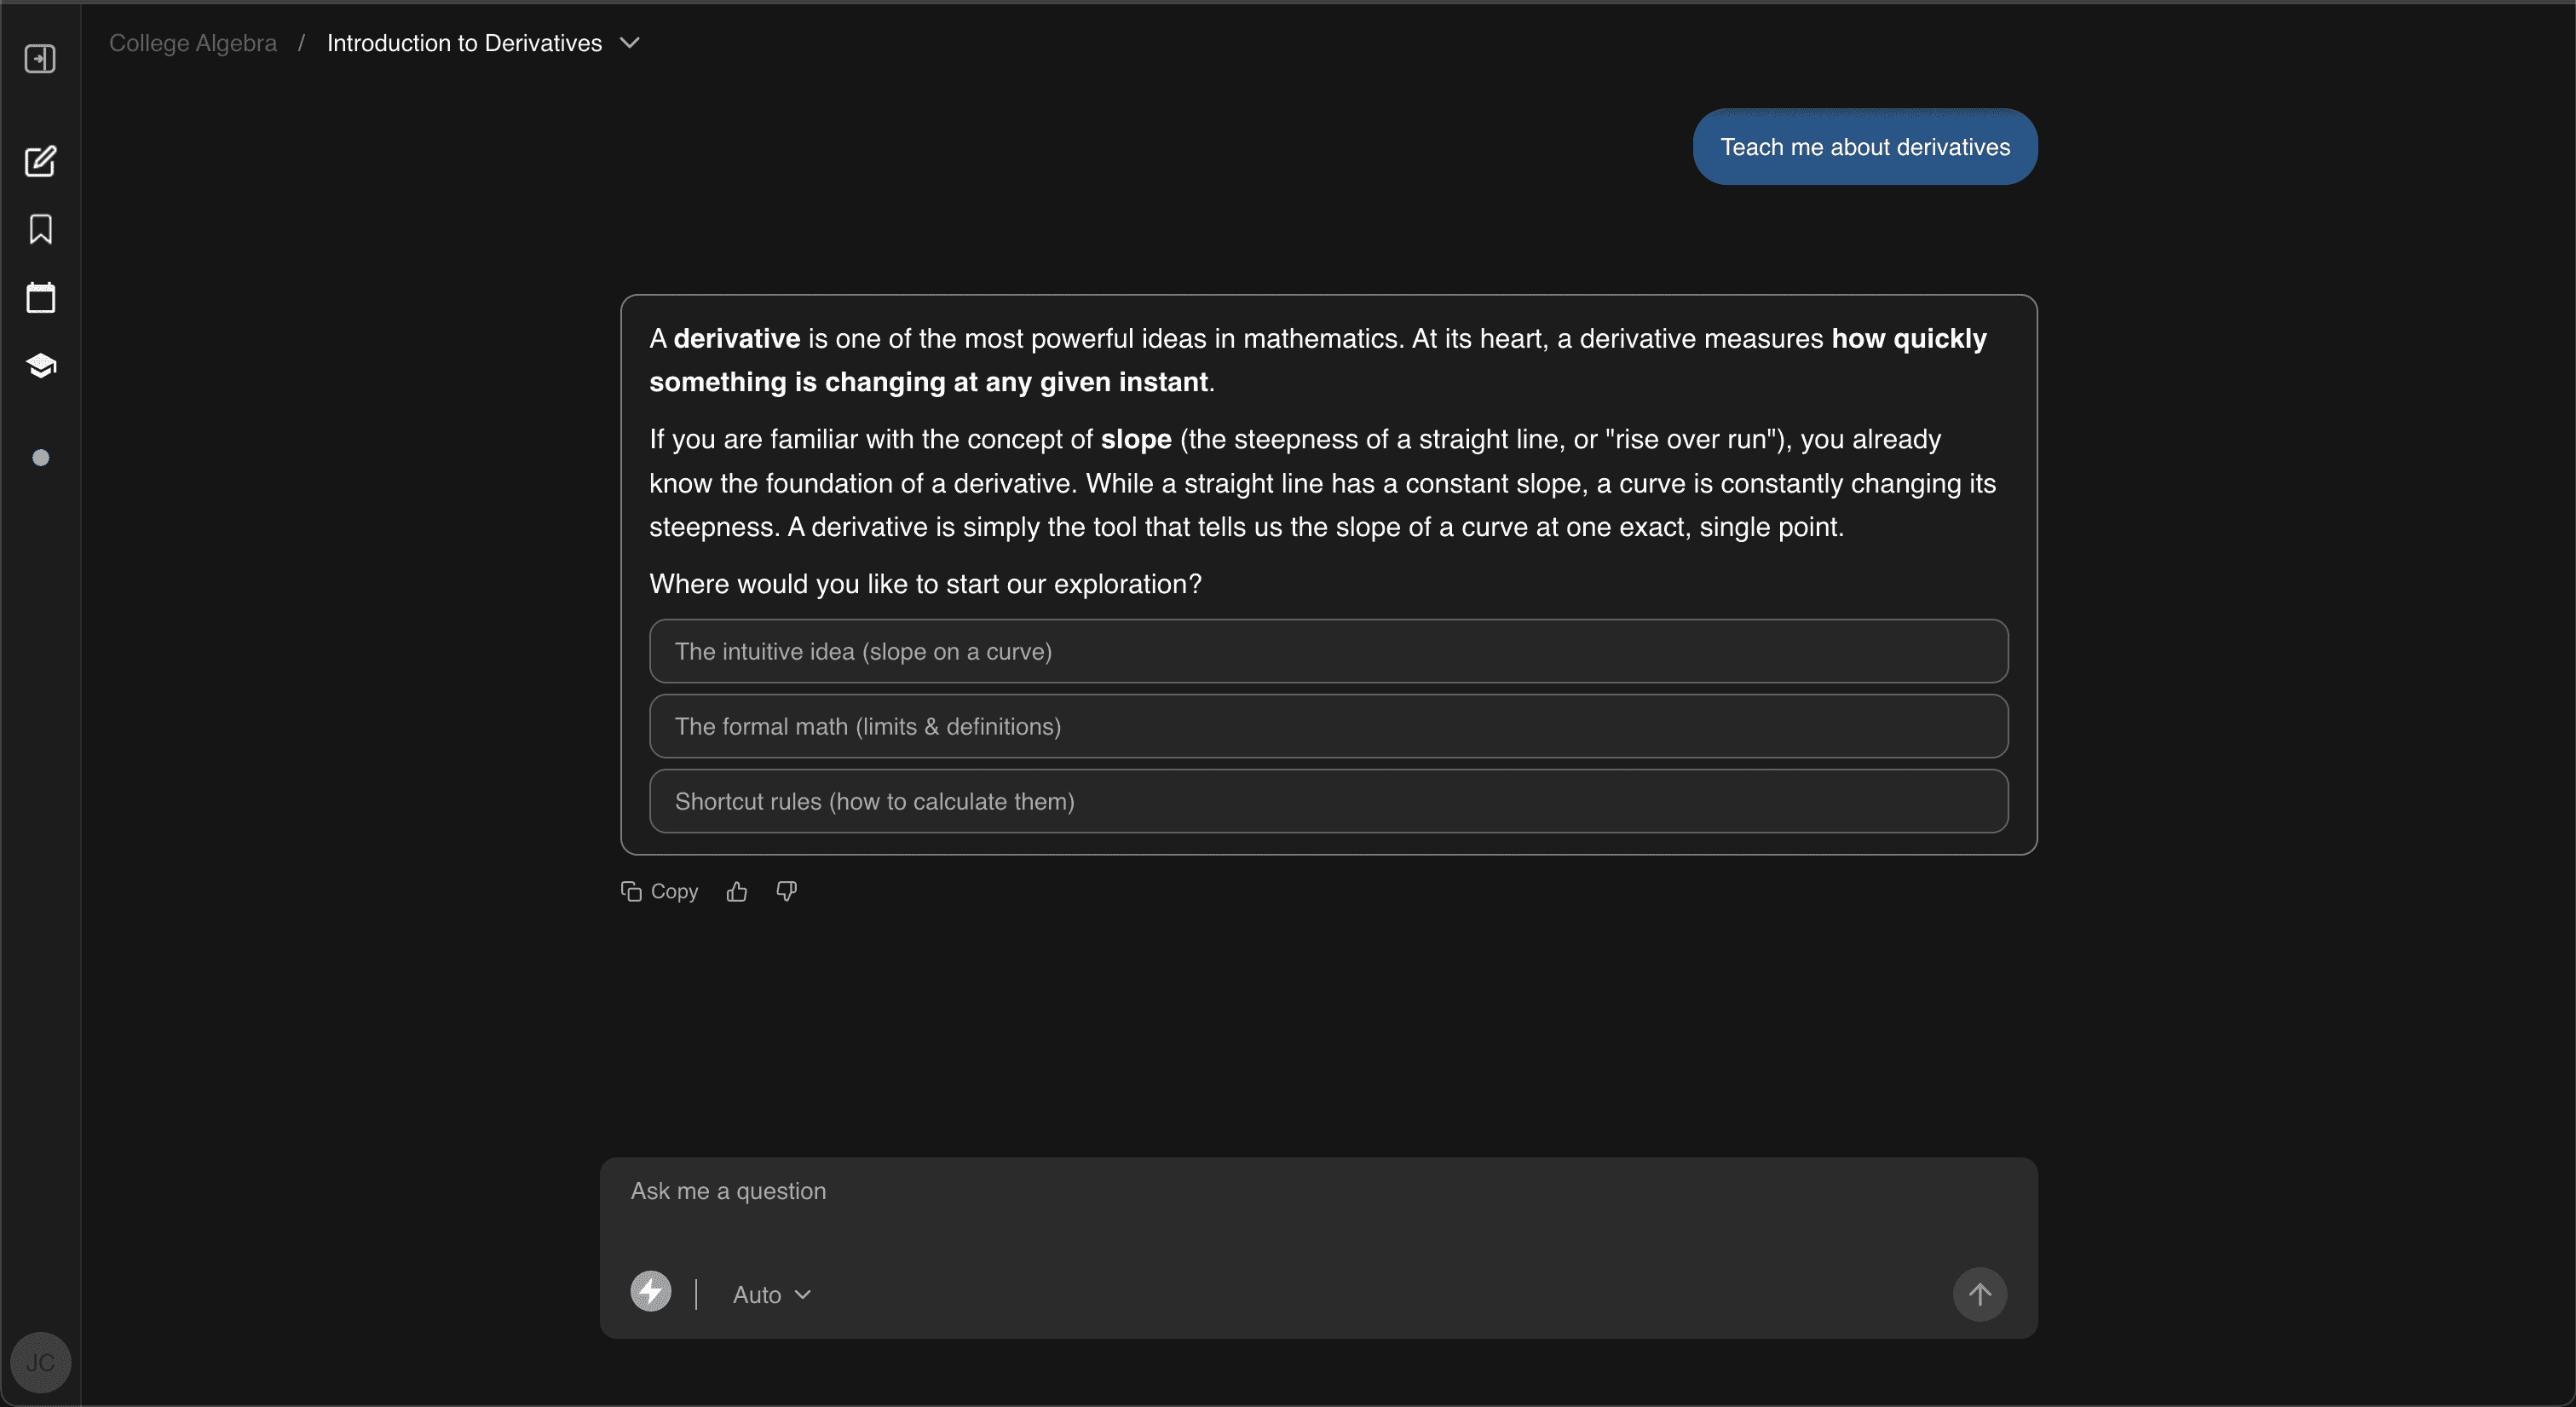Screen dimensions: 2576x1407
Task: Click 'Where would you like to start our exploration?'
Action: [925, 584]
